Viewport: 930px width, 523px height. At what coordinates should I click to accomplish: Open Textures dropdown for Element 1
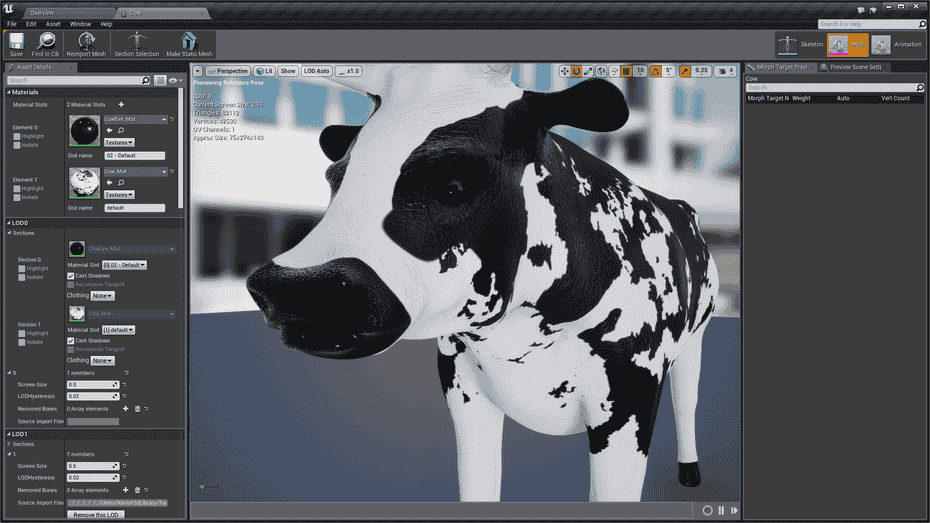(x=119, y=194)
